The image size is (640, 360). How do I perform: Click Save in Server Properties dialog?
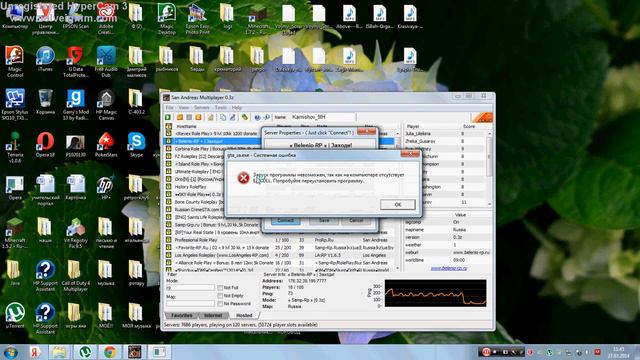pyautogui.click(x=324, y=220)
